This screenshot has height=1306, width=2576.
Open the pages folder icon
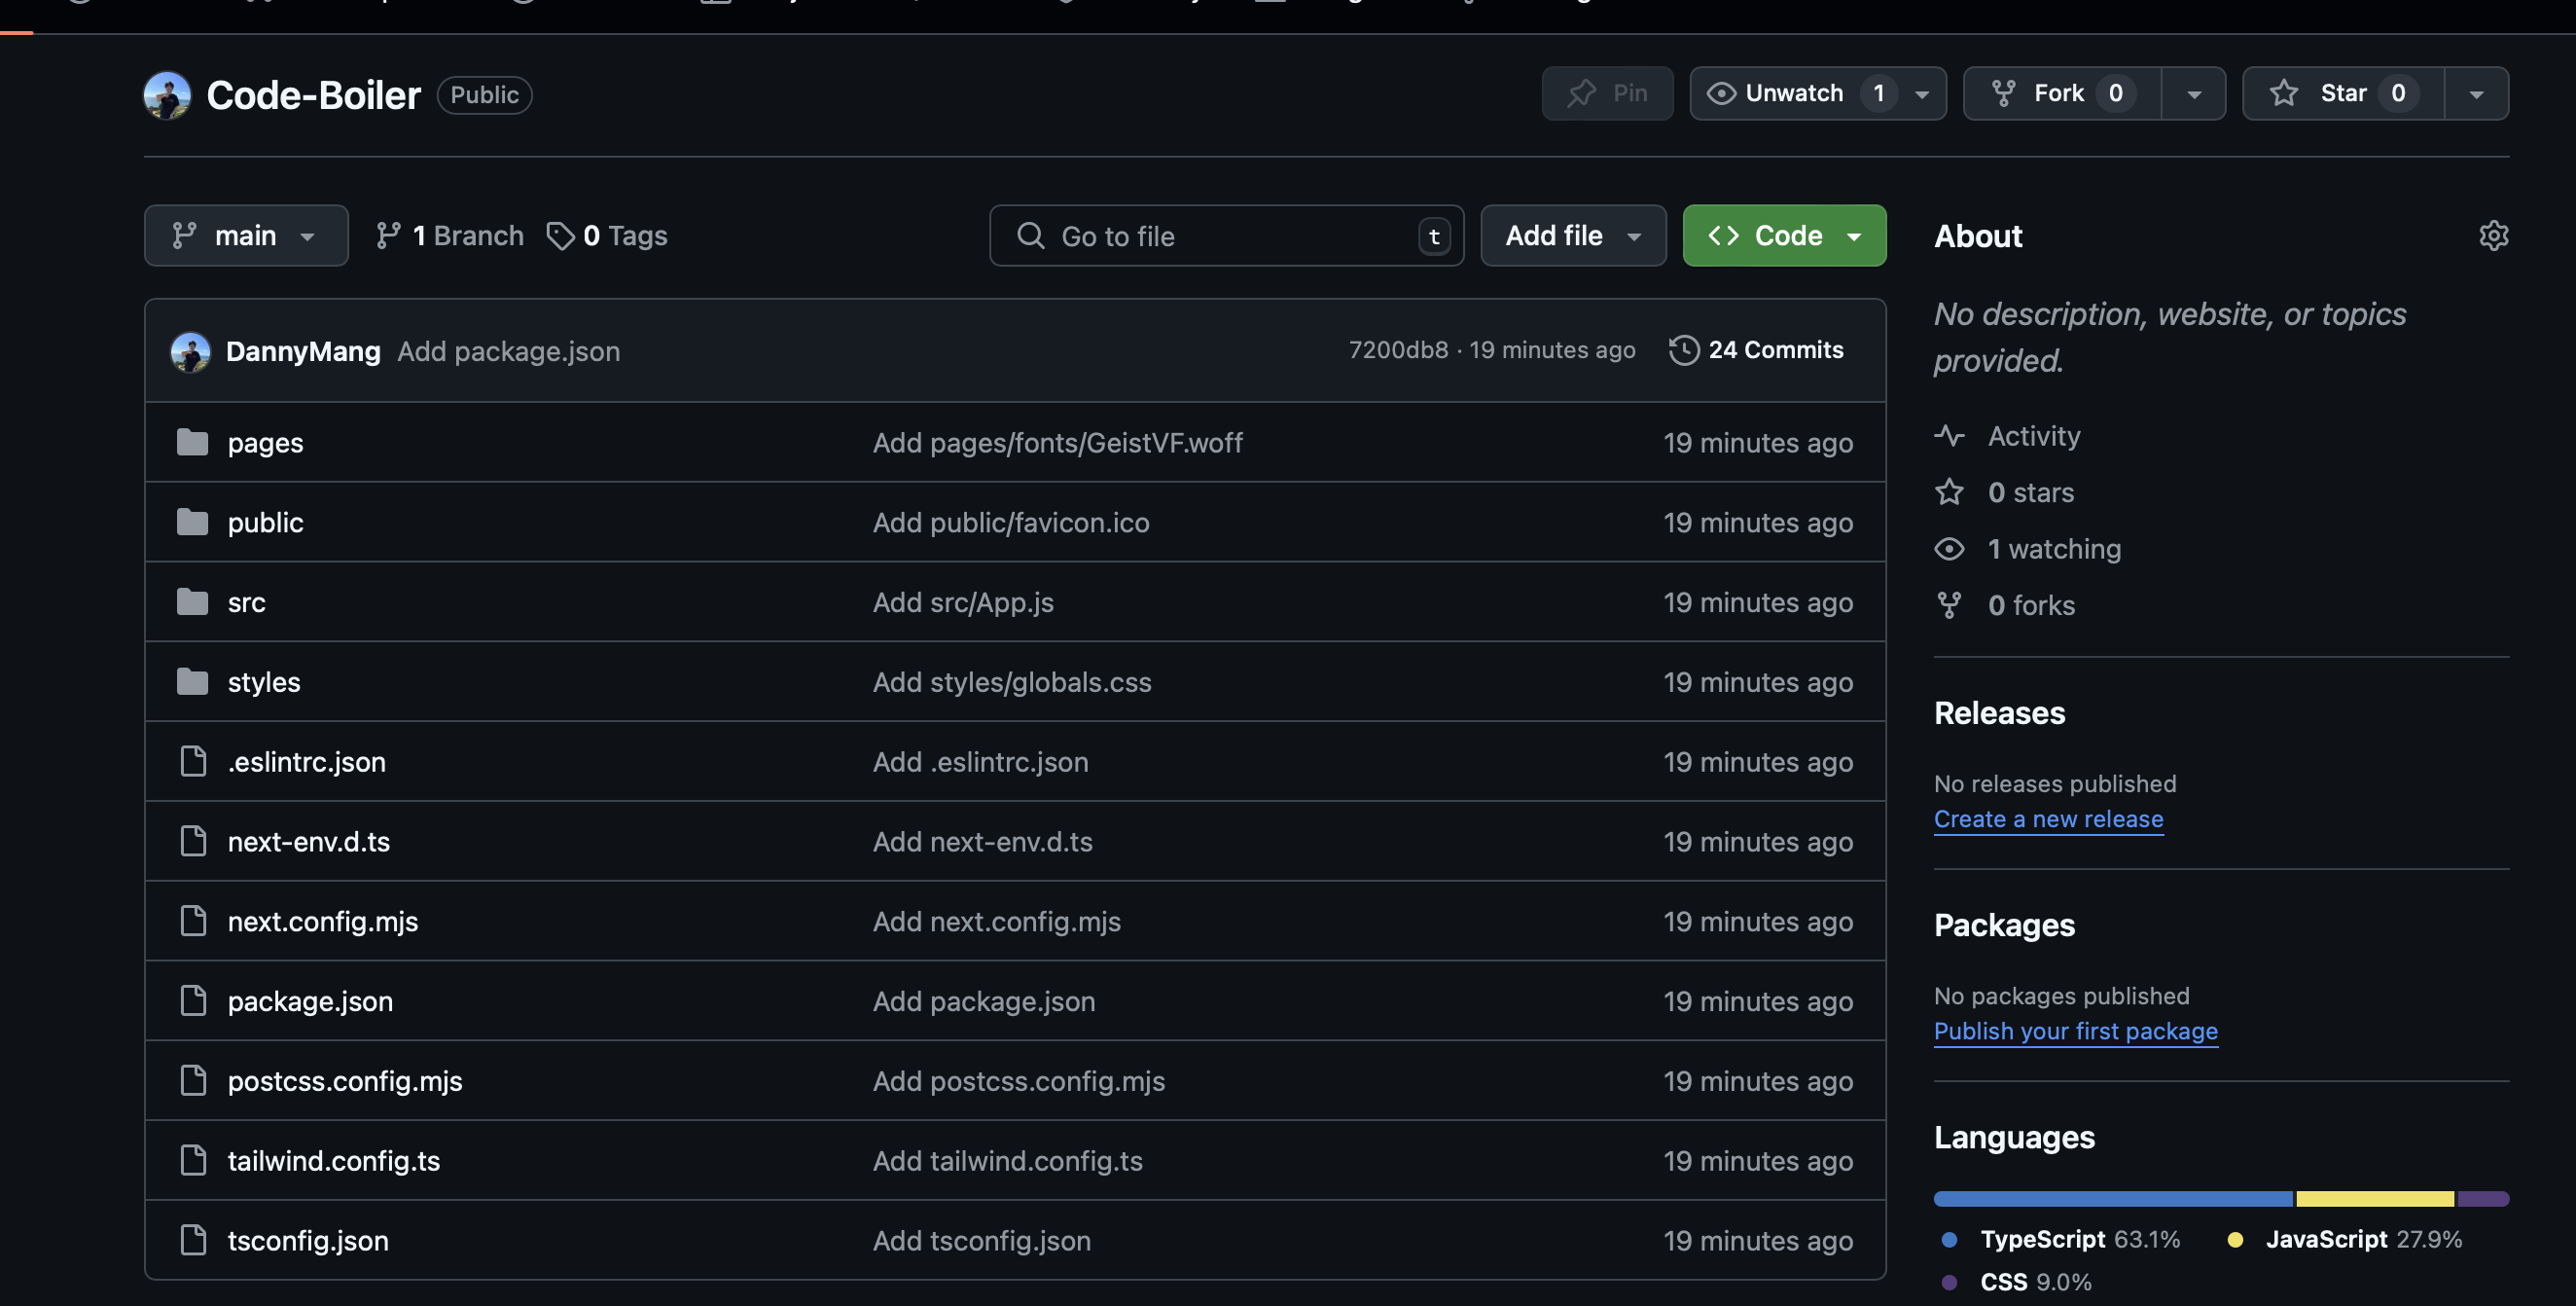click(192, 442)
